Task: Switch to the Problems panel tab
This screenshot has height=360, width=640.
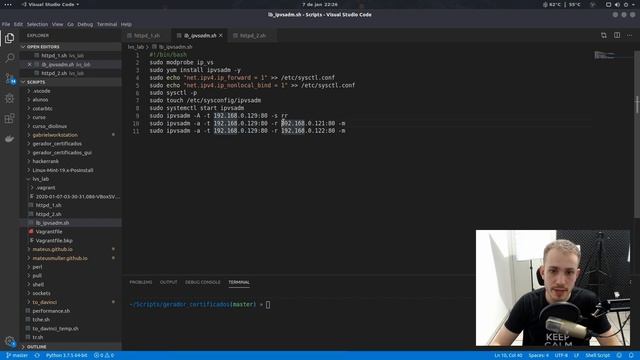Action: [x=140, y=282]
